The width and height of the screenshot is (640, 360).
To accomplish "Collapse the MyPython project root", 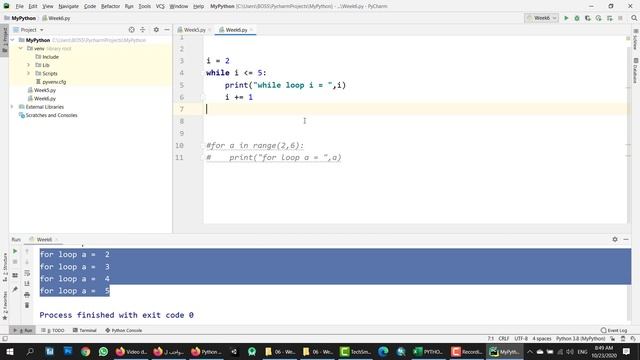I will [x=13, y=40].
